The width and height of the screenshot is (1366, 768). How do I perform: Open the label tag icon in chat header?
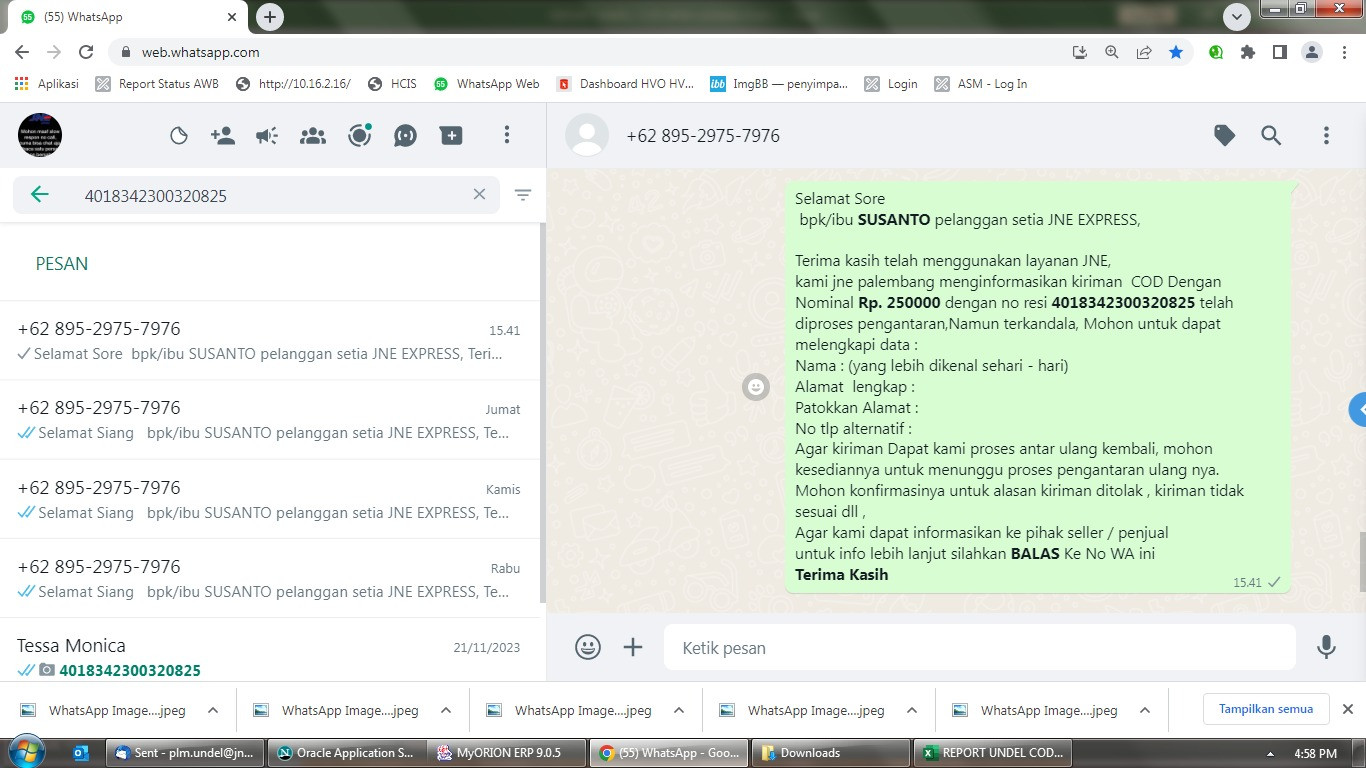(1224, 136)
